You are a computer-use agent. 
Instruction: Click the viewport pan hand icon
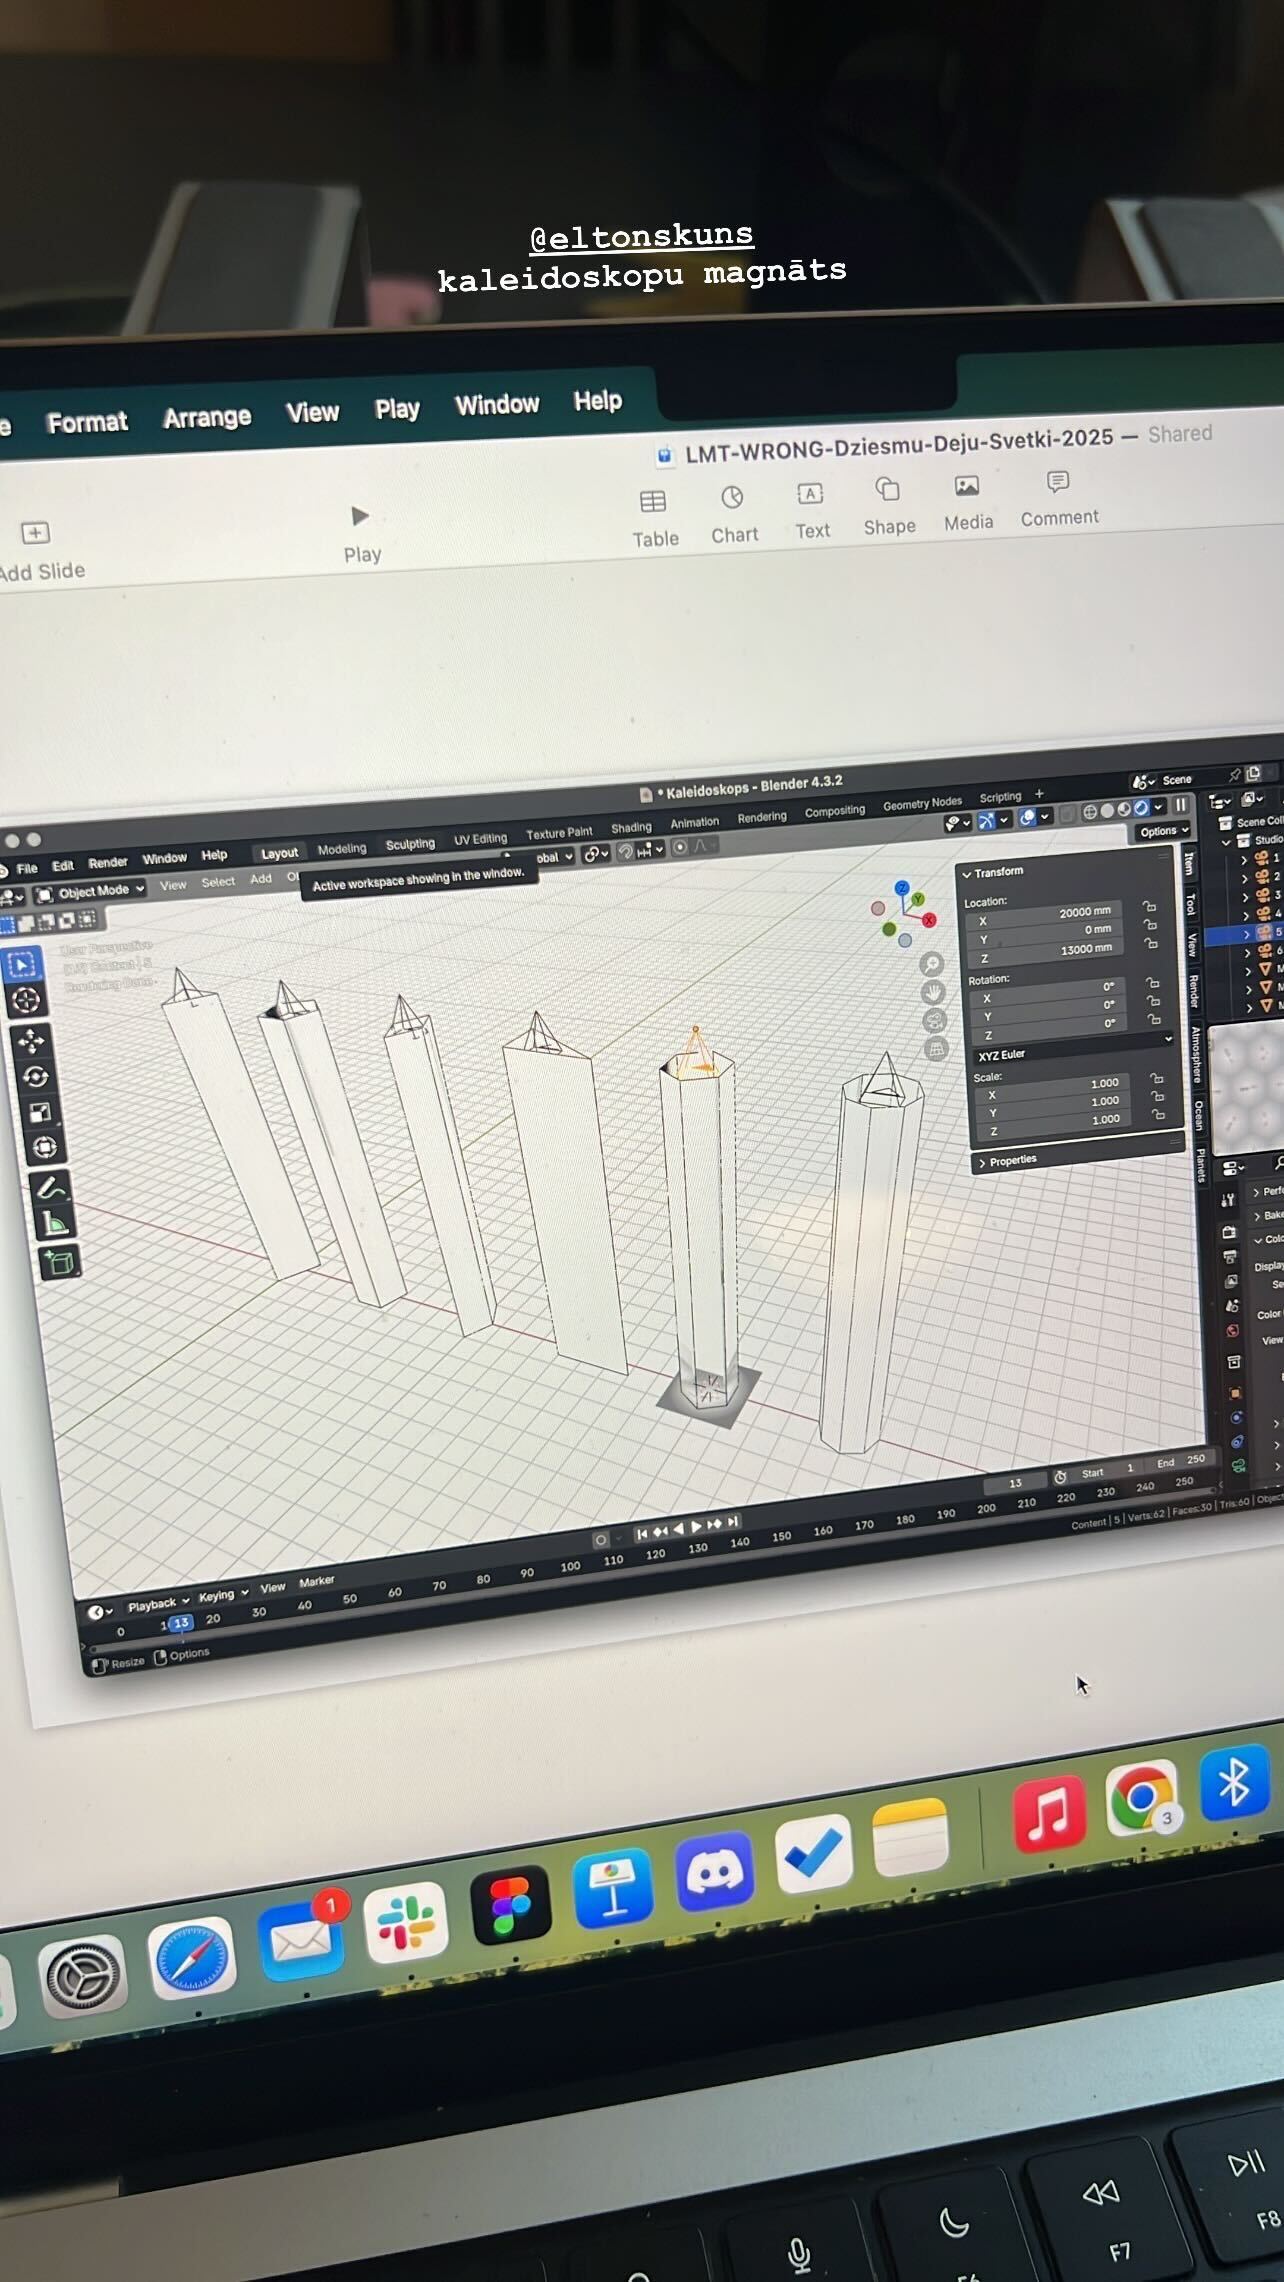934,992
